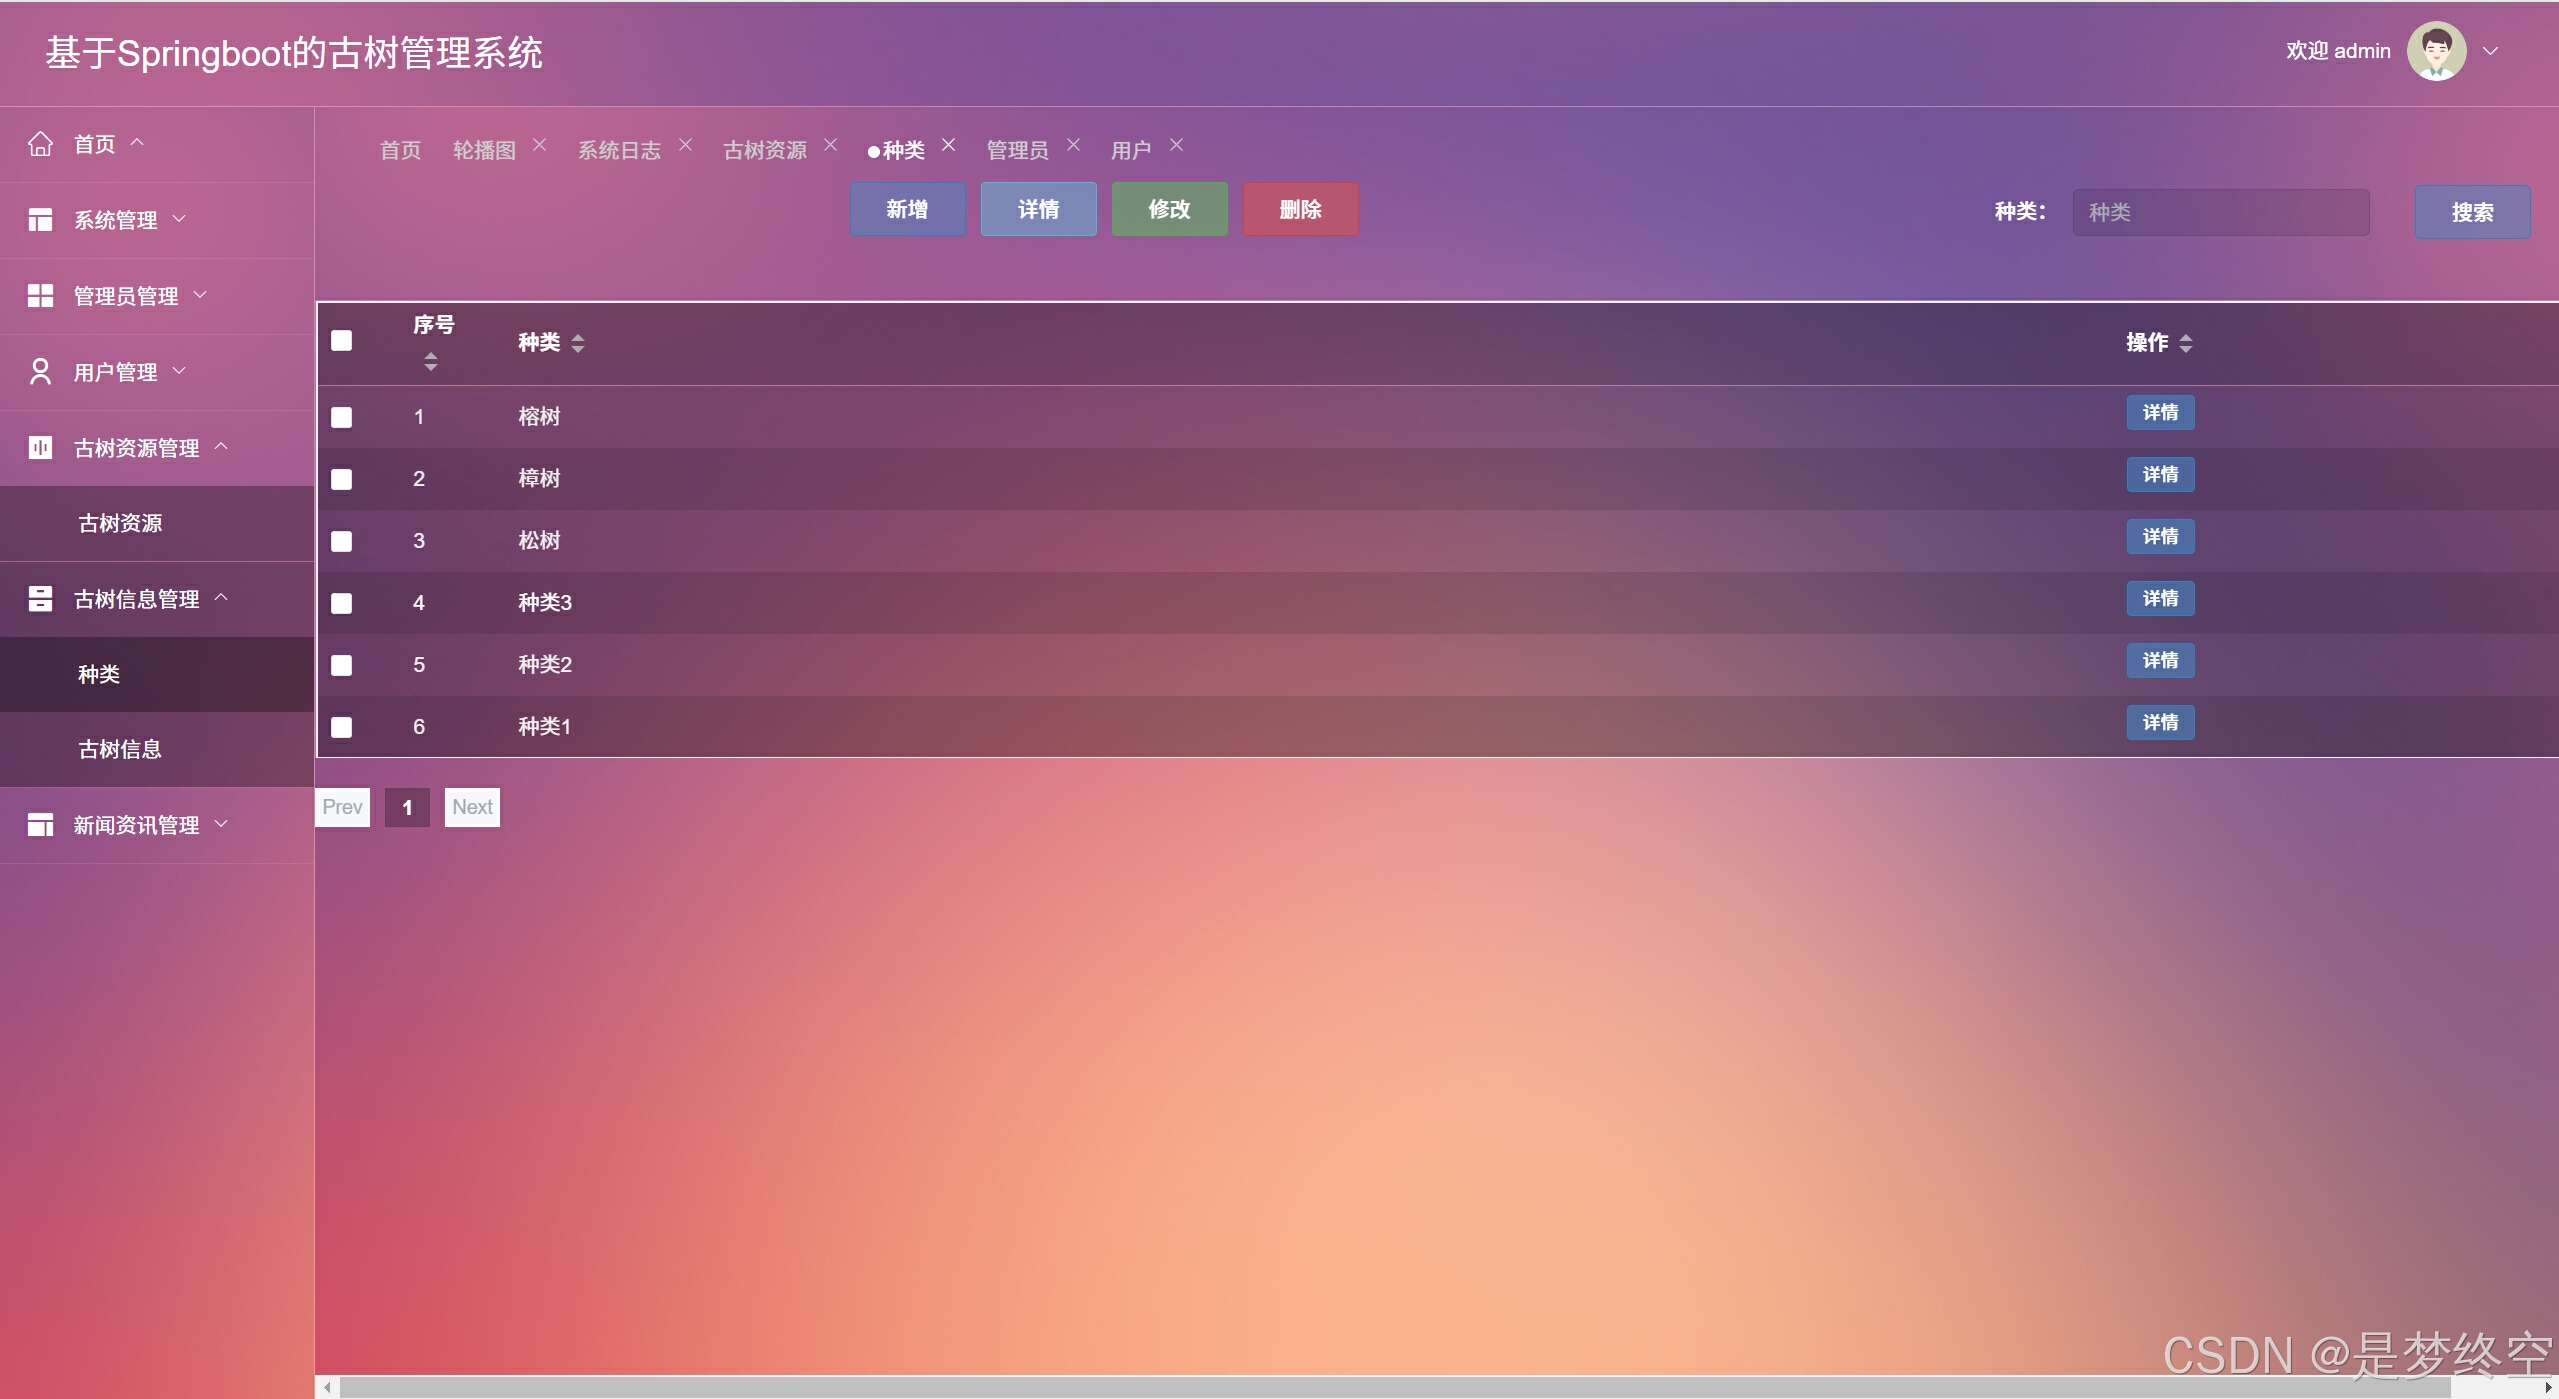The height and width of the screenshot is (1399, 2559).
Task: Click the home icon beside 首页 in sidebar
Action: [40, 144]
